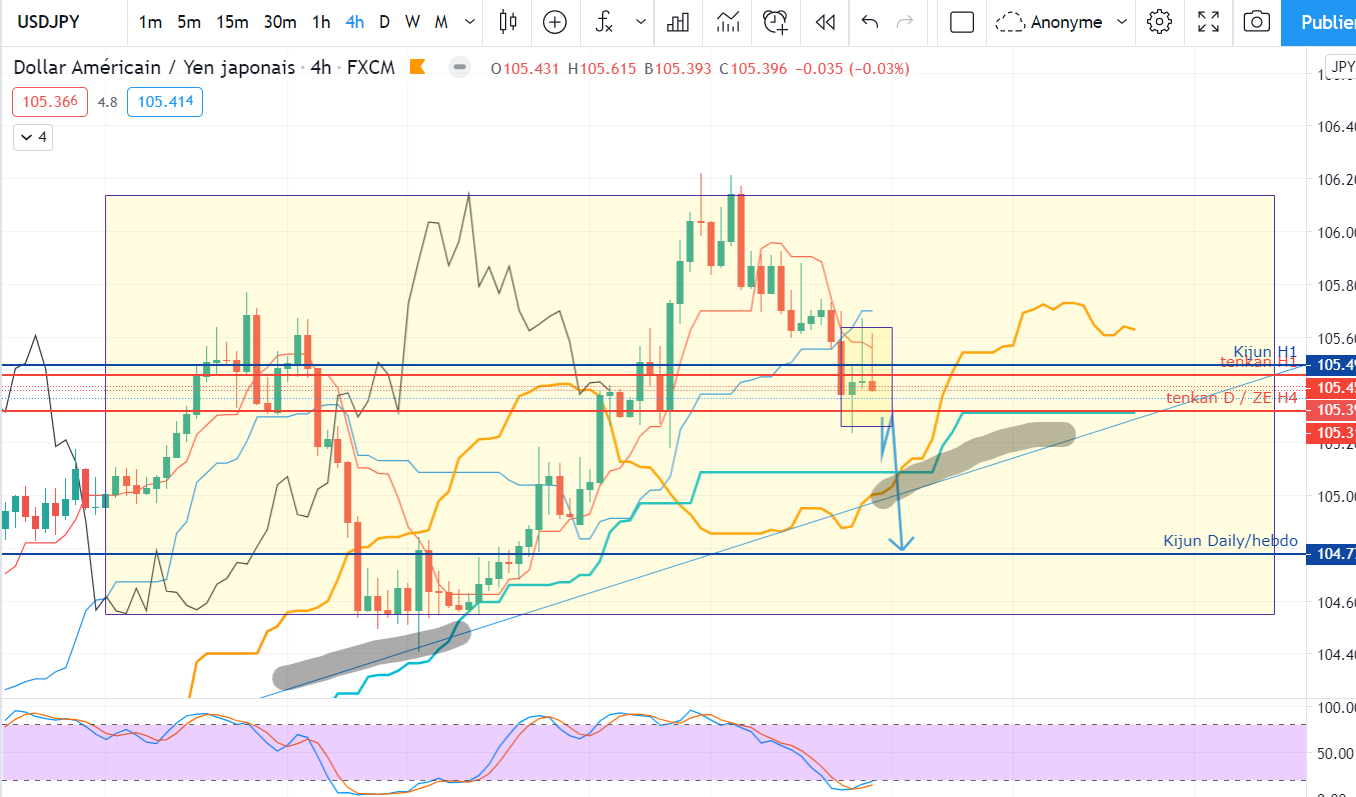Click the FXCM exchange label

click(x=371, y=68)
